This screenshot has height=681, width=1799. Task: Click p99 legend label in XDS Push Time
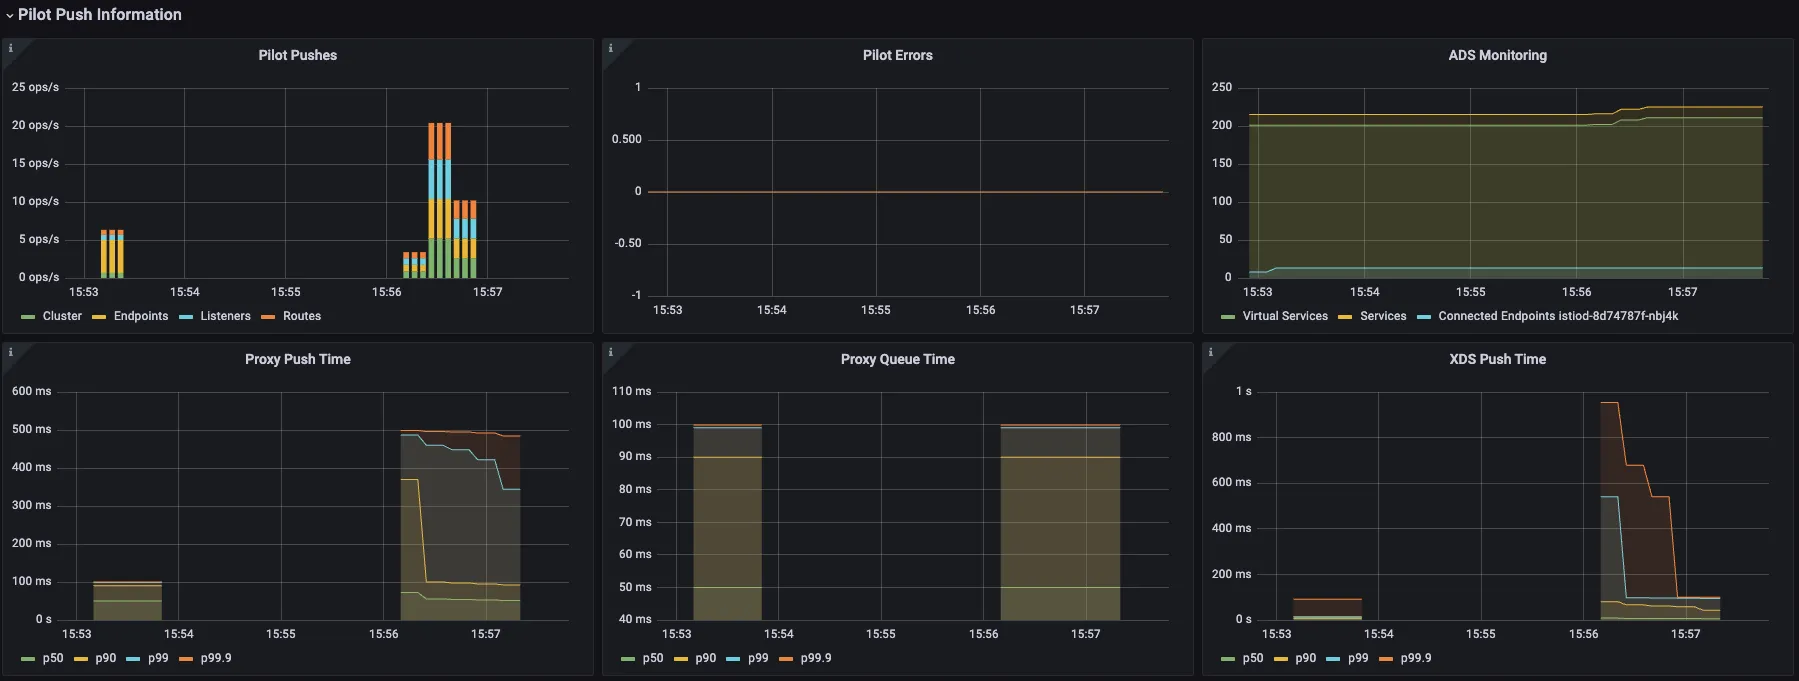coord(1358,658)
